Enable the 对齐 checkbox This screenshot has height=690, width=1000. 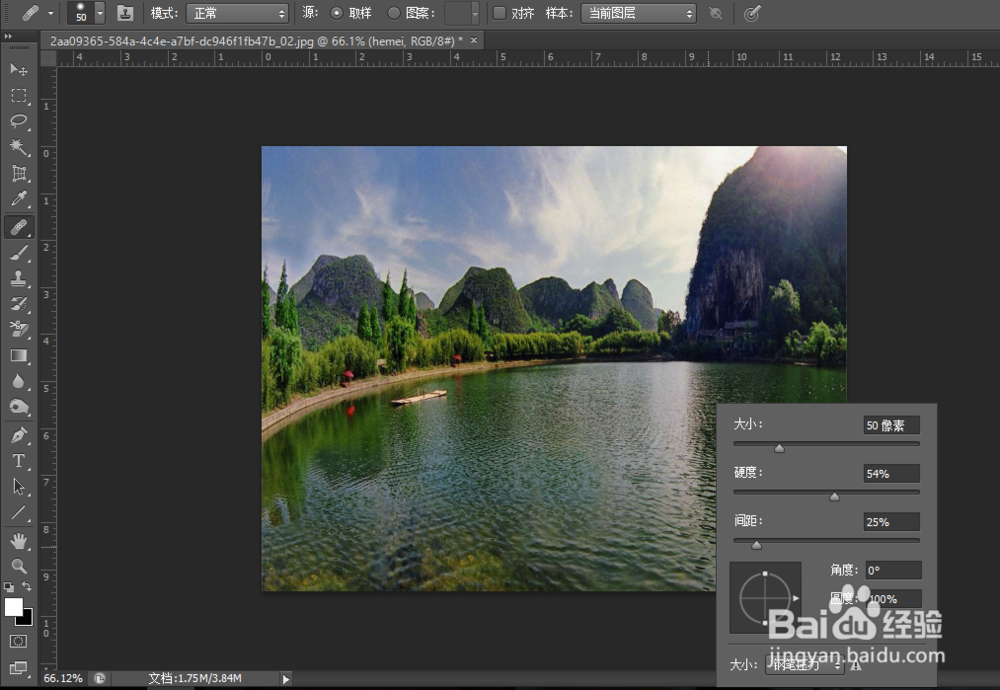tap(499, 13)
